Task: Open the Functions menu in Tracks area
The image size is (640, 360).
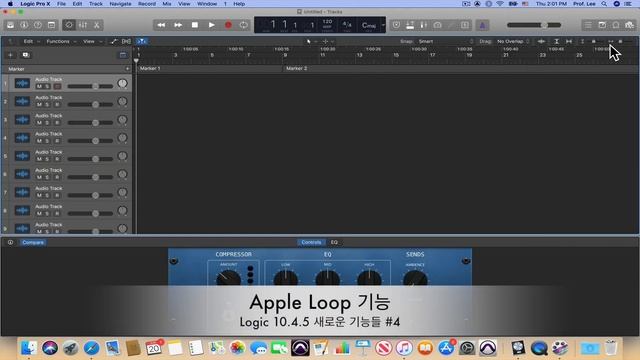Action: [x=61, y=42]
